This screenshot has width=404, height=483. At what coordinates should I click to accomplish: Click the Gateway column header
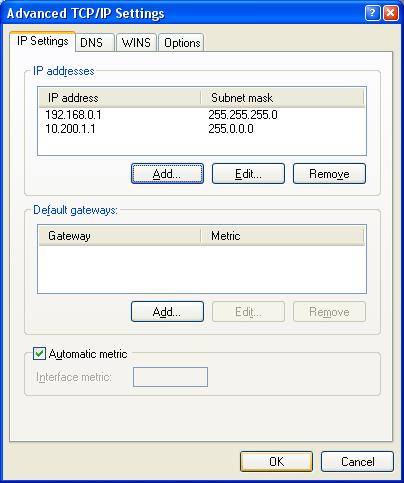click(x=120, y=236)
